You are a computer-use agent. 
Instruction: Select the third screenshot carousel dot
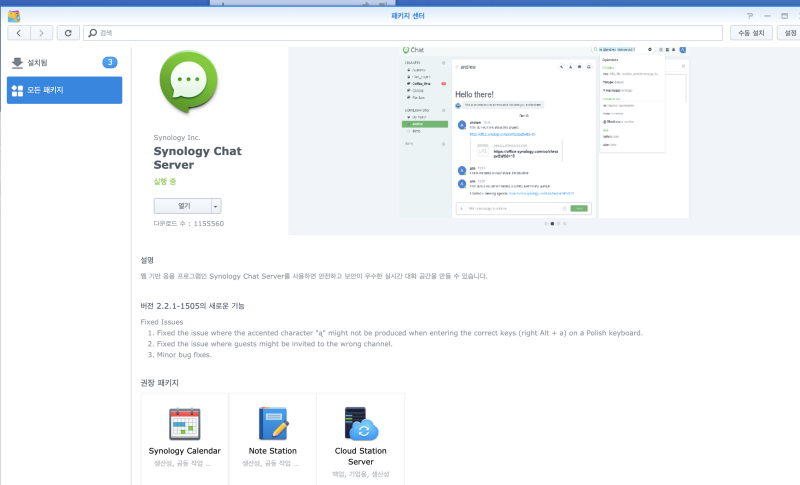(x=558, y=224)
